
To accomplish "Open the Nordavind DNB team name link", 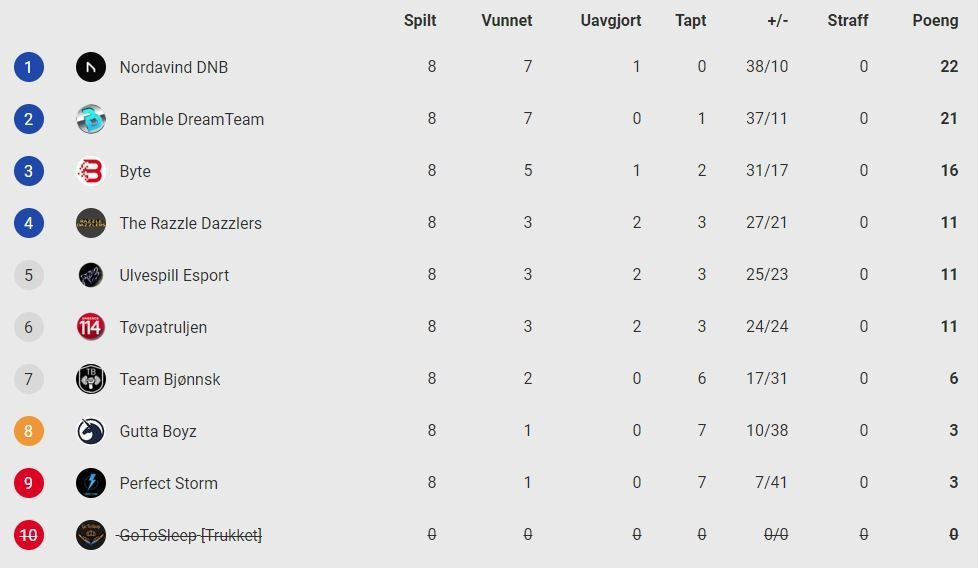I will [173, 67].
